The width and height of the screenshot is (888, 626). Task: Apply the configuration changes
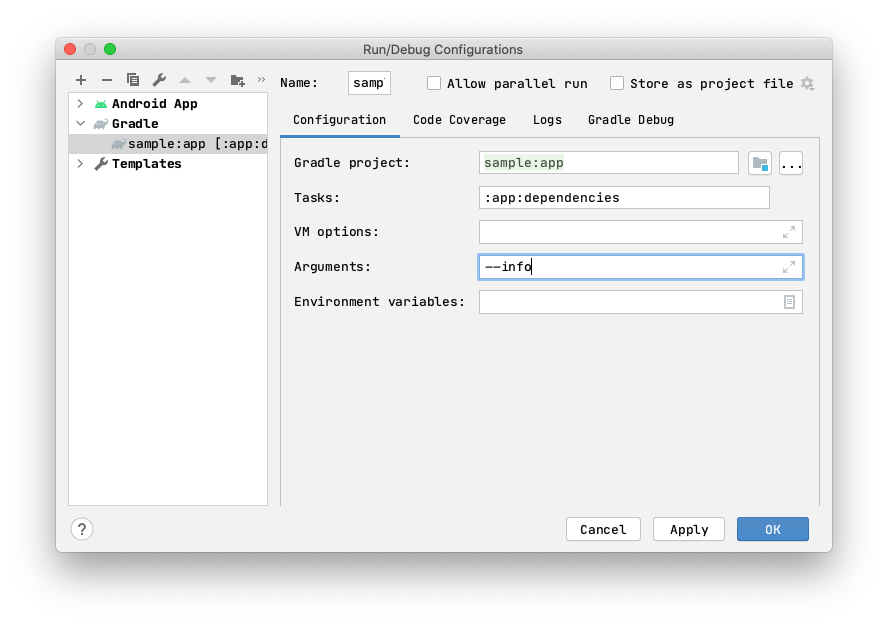(x=688, y=529)
